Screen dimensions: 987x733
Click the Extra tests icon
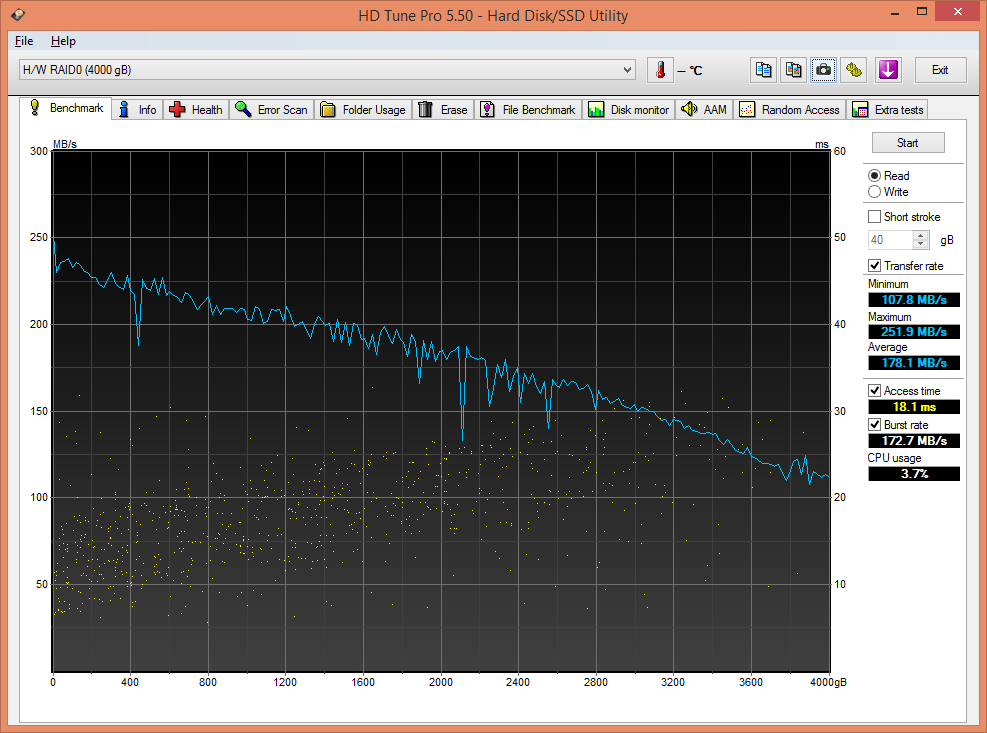[860, 110]
